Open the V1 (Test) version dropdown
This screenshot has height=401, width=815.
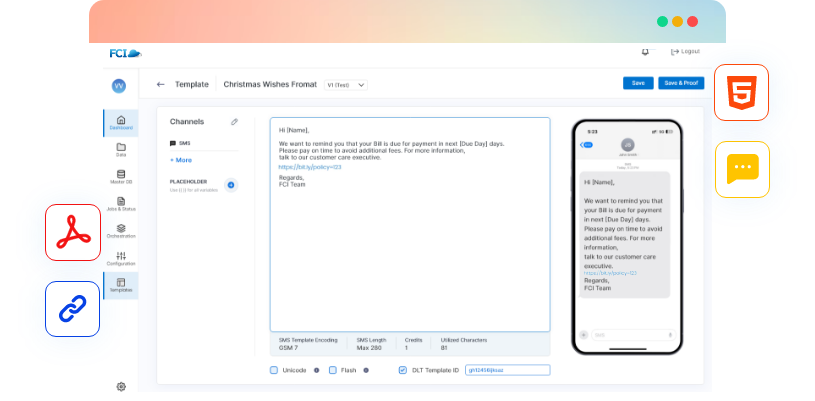(346, 85)
